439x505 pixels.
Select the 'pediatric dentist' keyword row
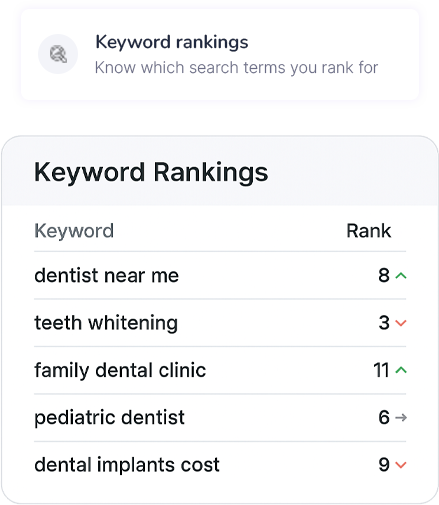(x=220, y=418)
